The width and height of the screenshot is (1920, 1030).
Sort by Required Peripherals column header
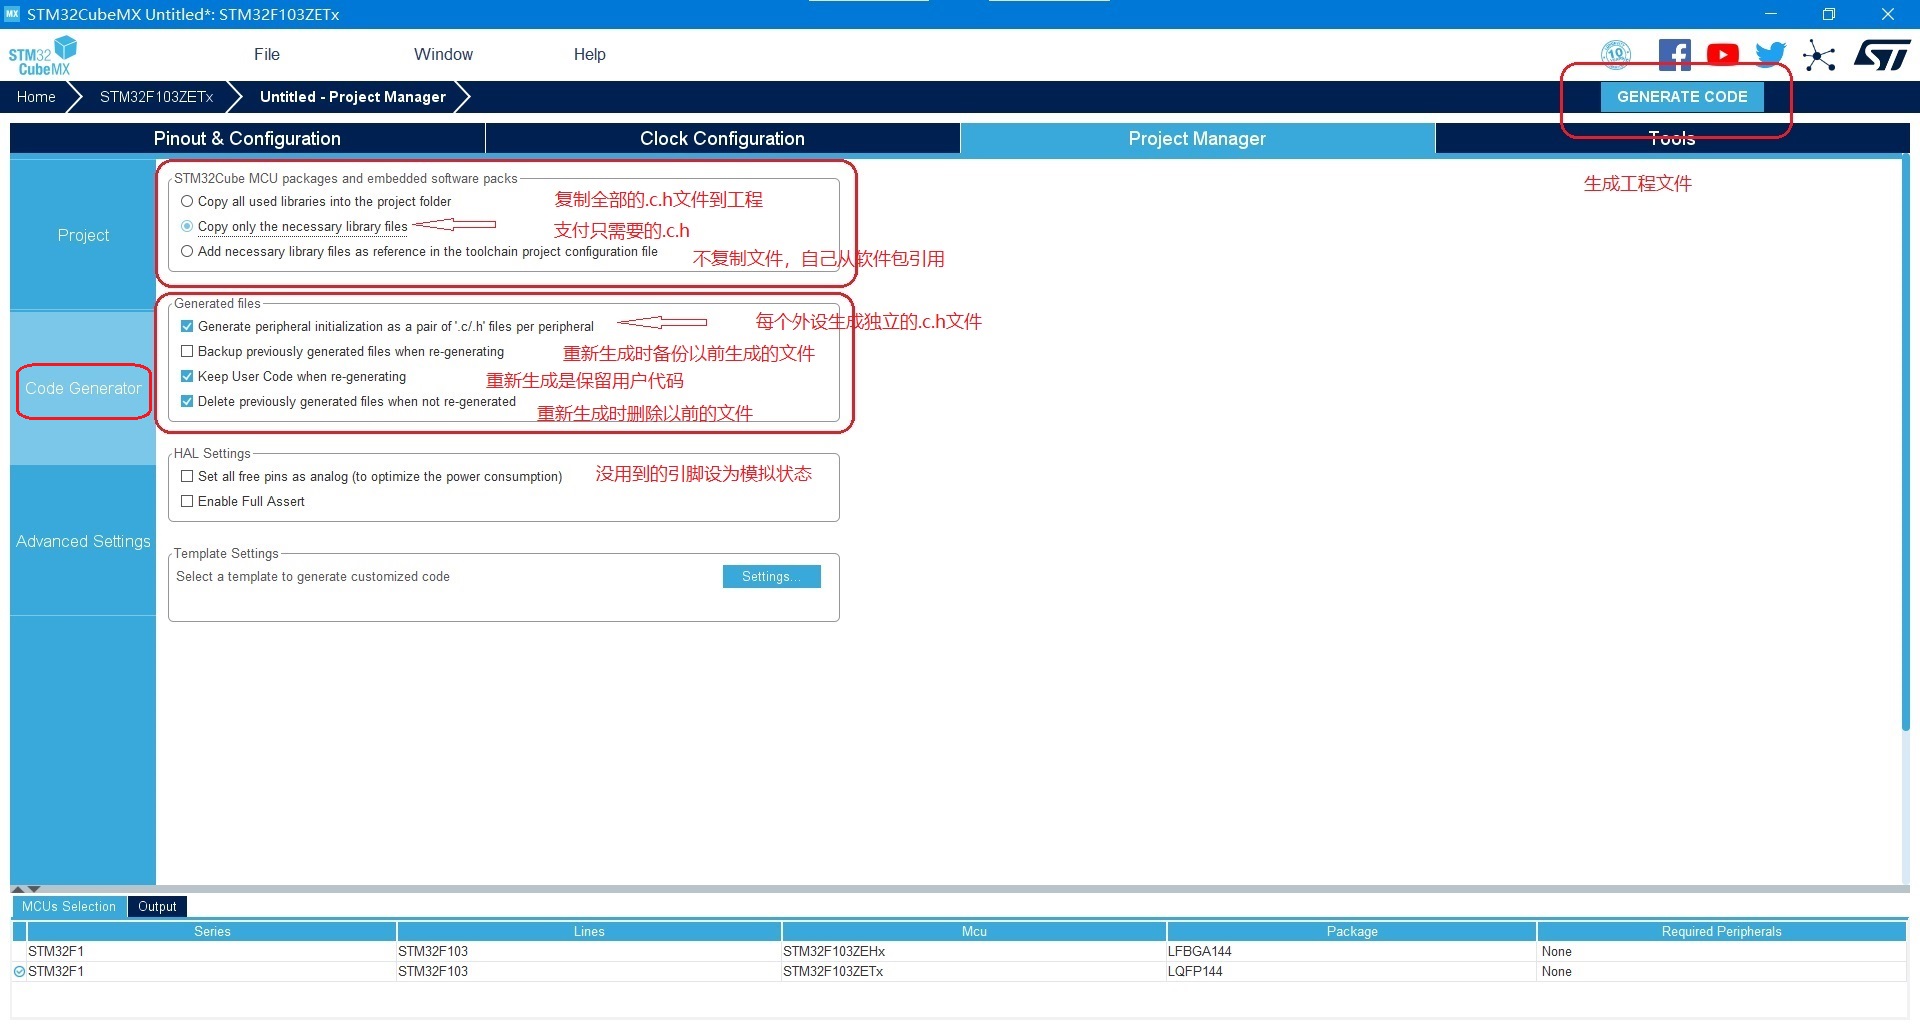tap(1721, 931)
